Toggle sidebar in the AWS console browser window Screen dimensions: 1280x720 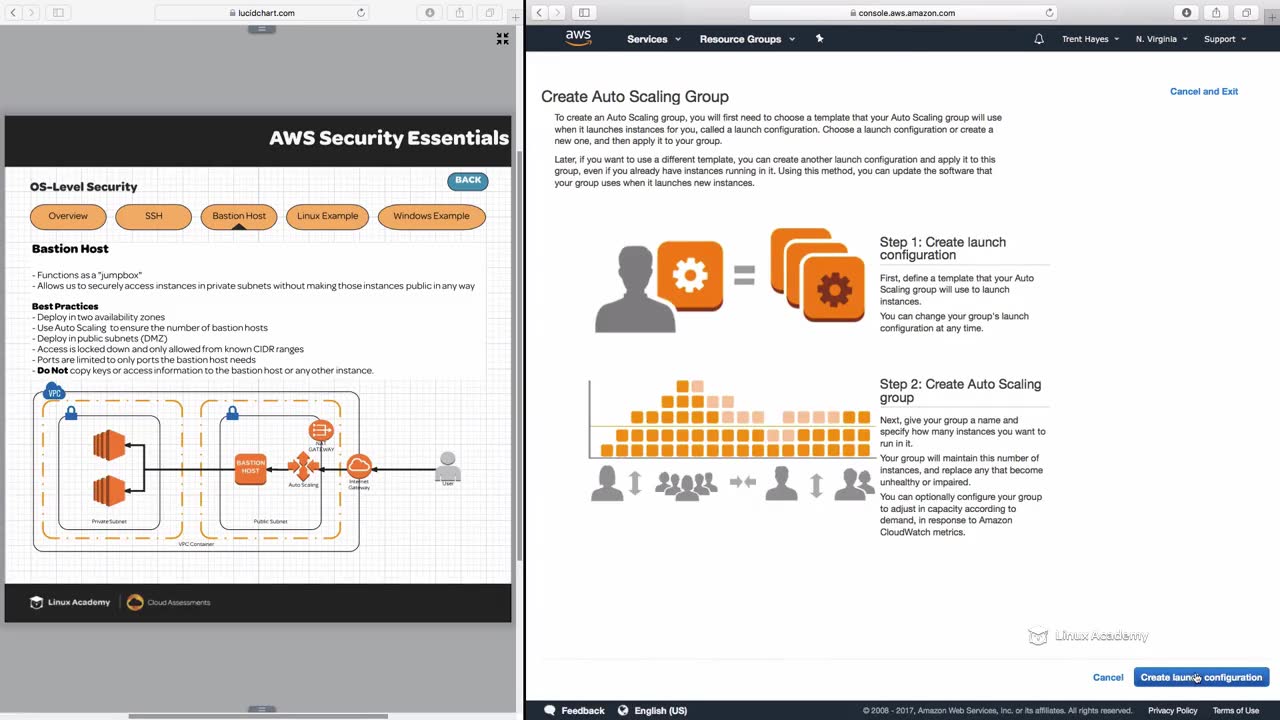[584, 13]
